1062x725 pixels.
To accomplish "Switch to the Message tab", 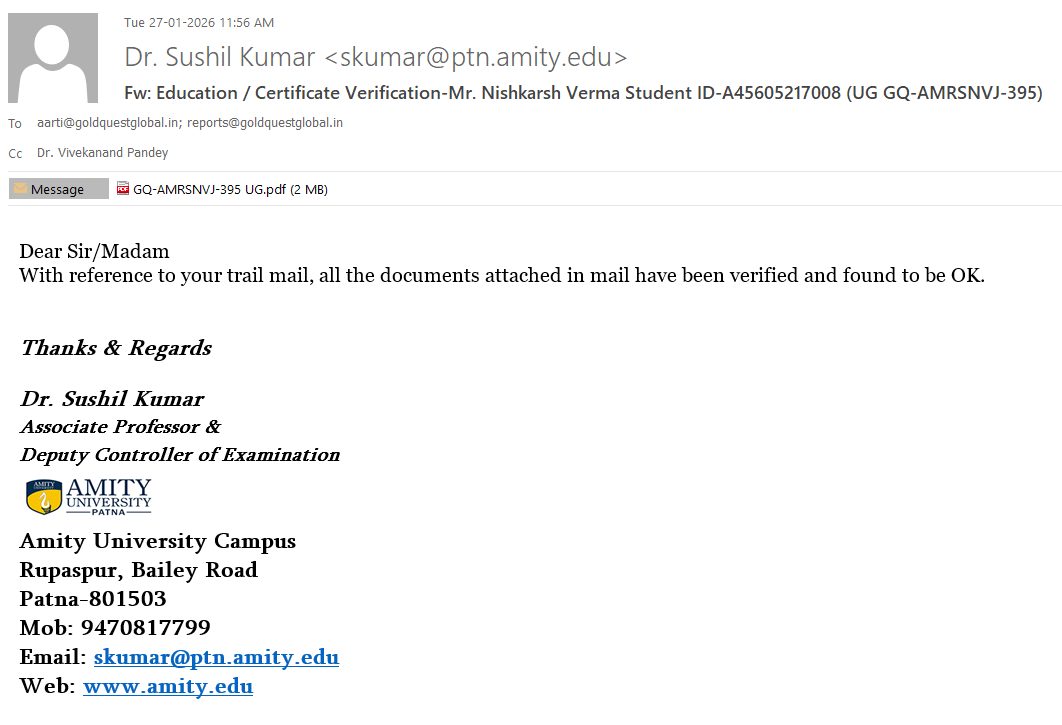I will (x=58, y=189).
